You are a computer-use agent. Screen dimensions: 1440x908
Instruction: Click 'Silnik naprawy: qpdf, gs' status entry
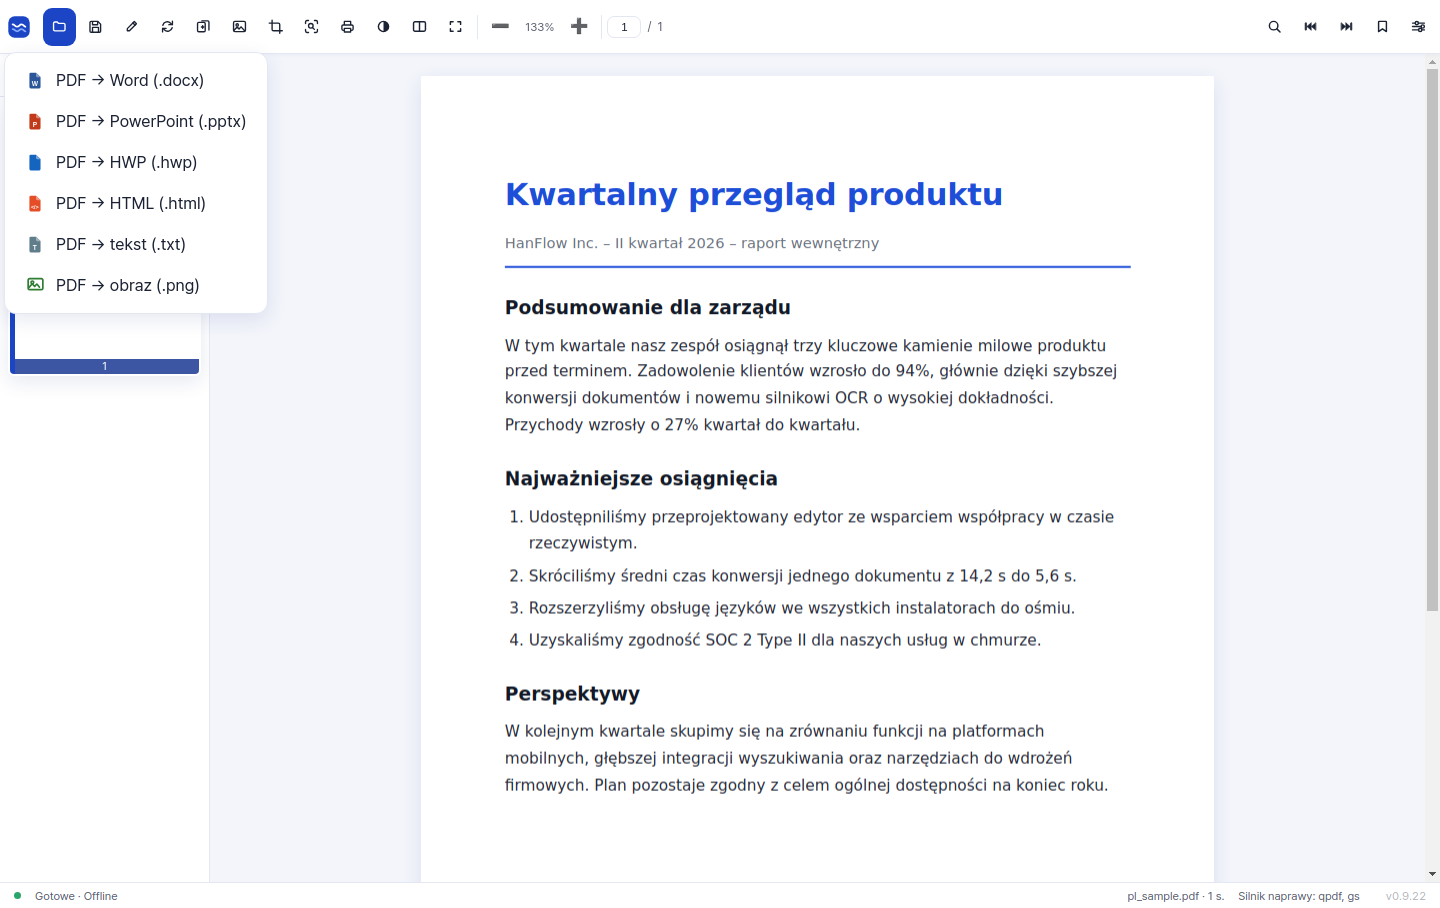tap(1298, 896)
